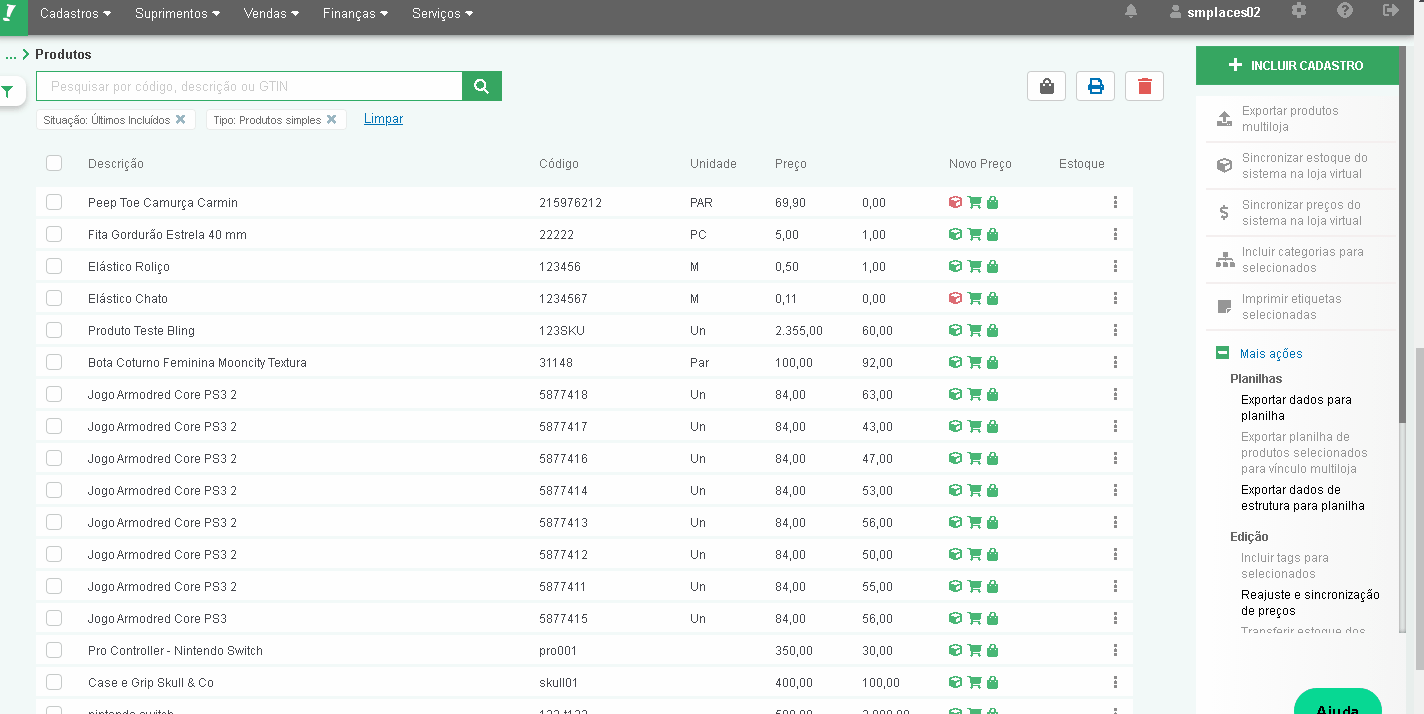The image size is (1424, 714).
Task: Open the smplaces02 user account menu
Action: pyautogui.click(x=1214, y=12)
